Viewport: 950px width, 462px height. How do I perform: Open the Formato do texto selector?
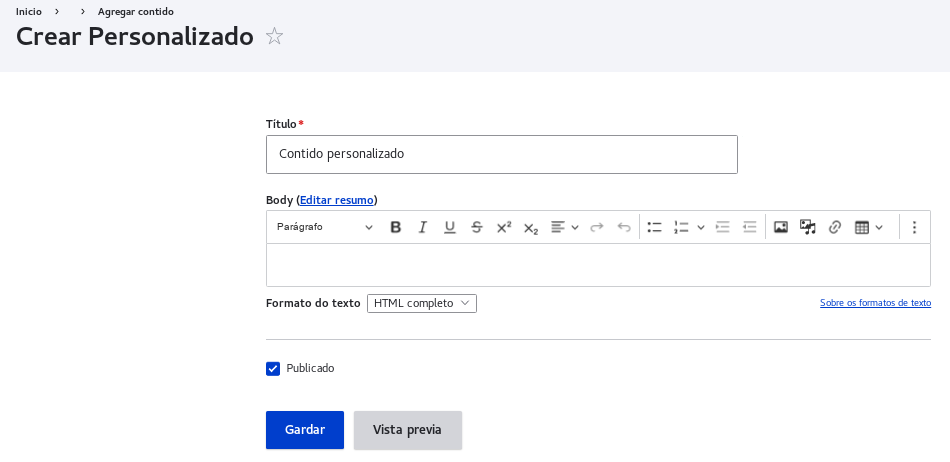click(x=422, y=303)
